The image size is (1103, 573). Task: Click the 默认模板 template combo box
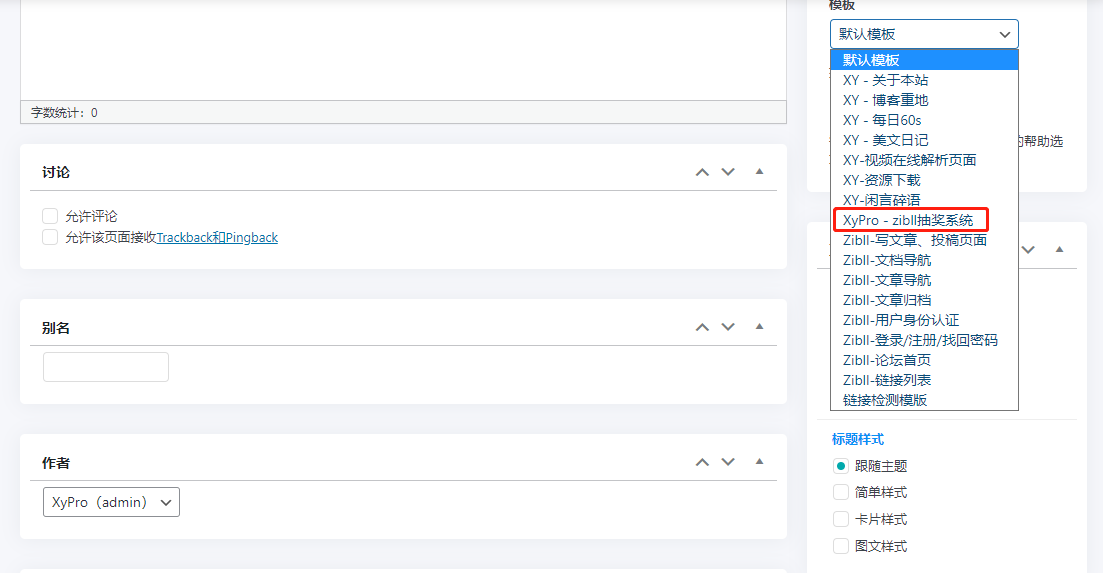tap(923, 34)
